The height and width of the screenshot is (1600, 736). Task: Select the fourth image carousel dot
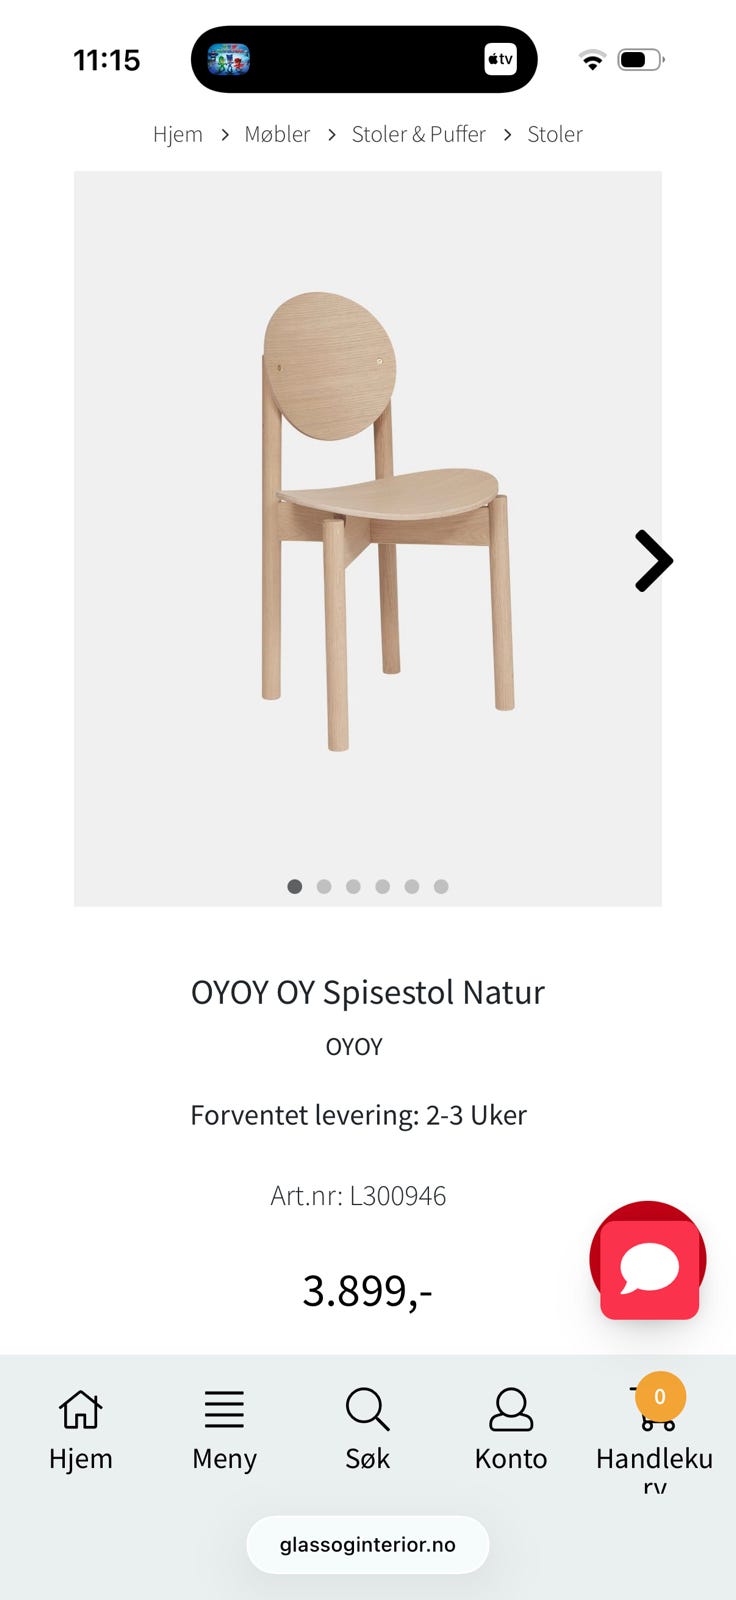(382, 886)
